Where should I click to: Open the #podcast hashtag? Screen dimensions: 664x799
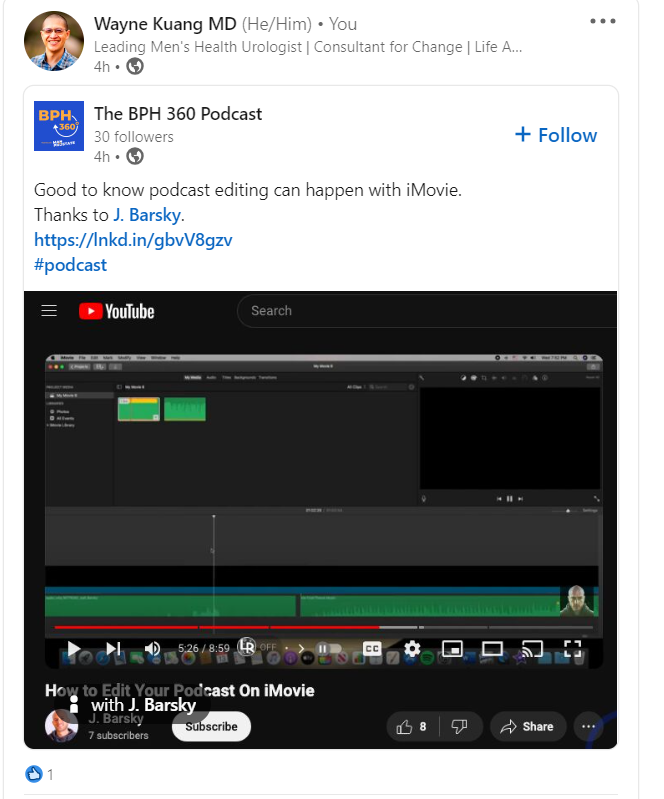pyautogui.click(x=70, y=265)
